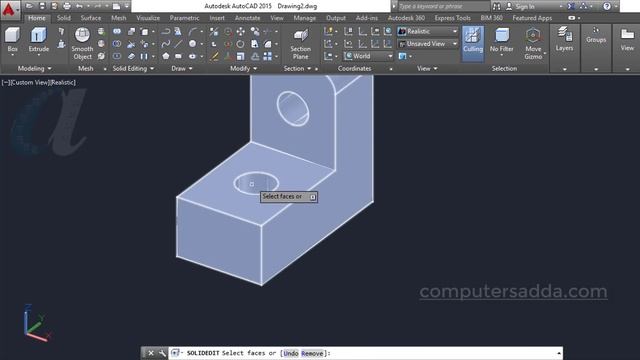Screen dimensions: 640x360
Task: Open the Layers panel button
Action: pyautogui.click(x=564, y=40)
